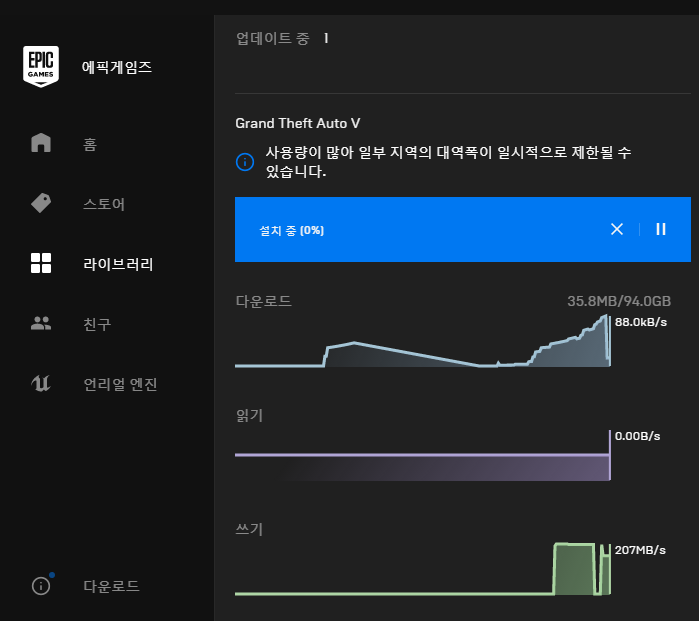Cancel the Grand Theft Auto V install
Image resolution: width=699 pixels, height=621 pixels.
click(617, 229)
